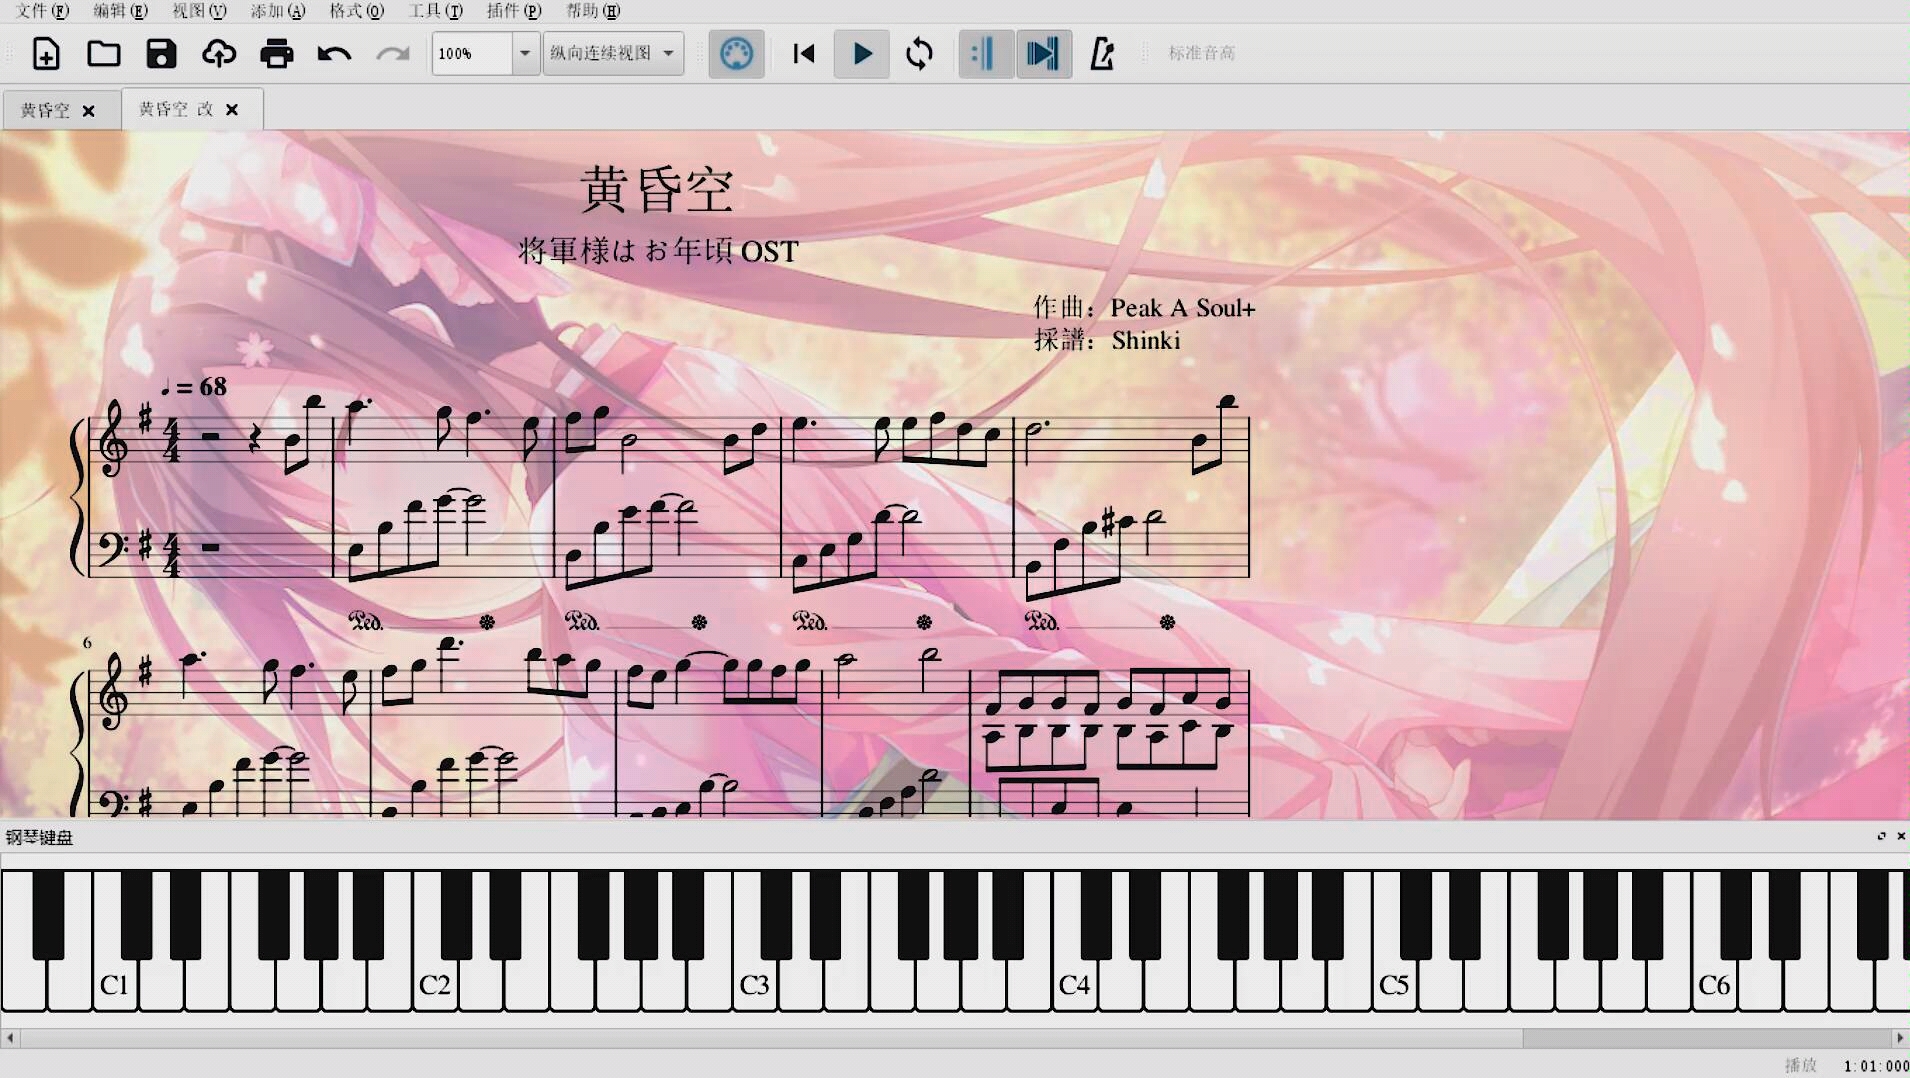Screen dimensions: 1910x1078
Task: Select the subtitle 将軍様はお年頃 OST
Action: coord(658,250)
